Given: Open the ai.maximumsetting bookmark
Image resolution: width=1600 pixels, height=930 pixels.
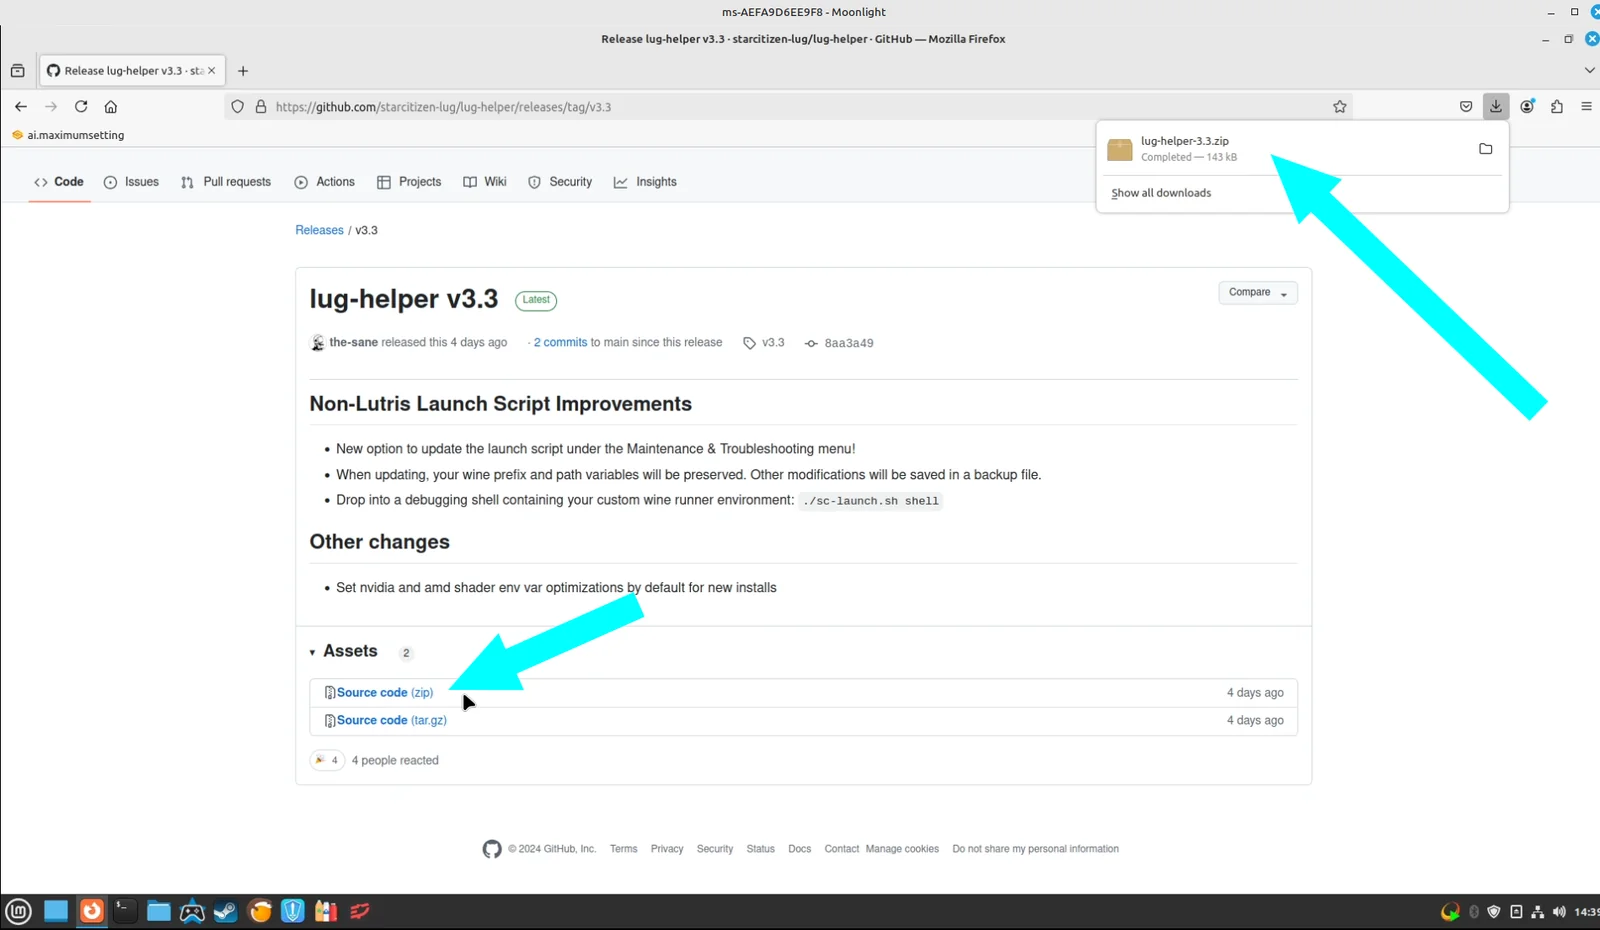Looking at the screenshot, I should (68, 135).
